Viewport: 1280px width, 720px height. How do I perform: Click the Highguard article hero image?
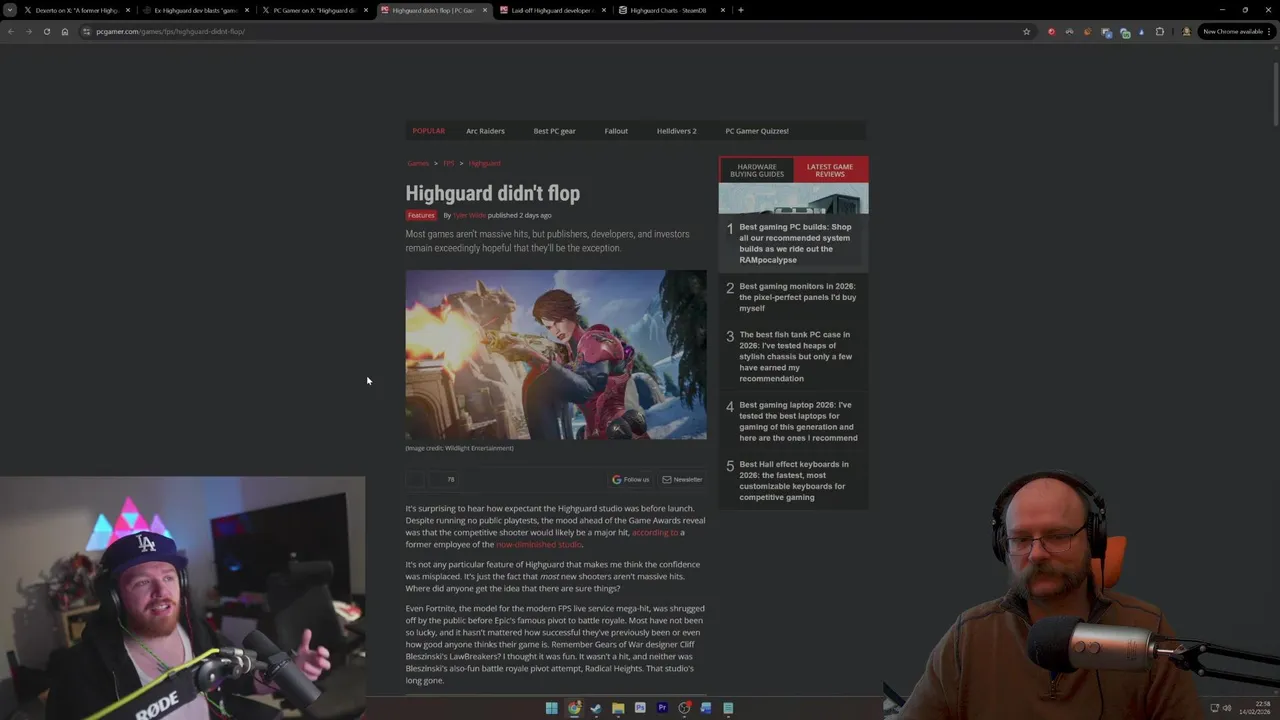tap(556, 354)
